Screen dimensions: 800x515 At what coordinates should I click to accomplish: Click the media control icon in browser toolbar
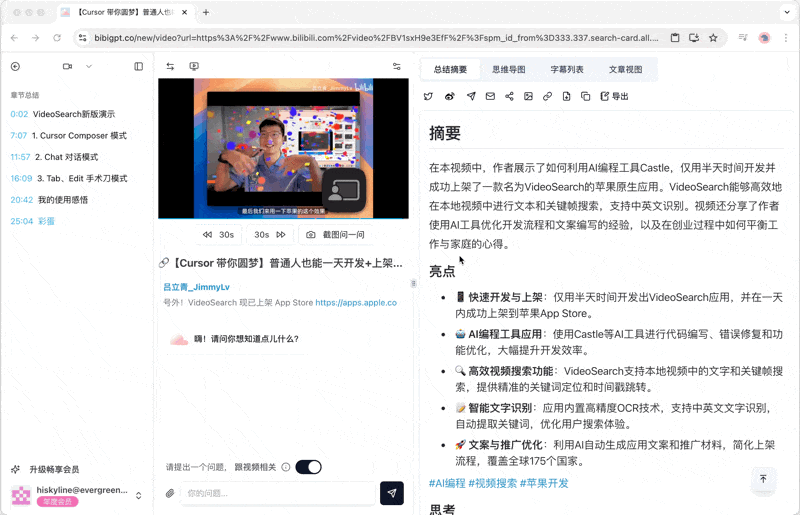(743, 38)
